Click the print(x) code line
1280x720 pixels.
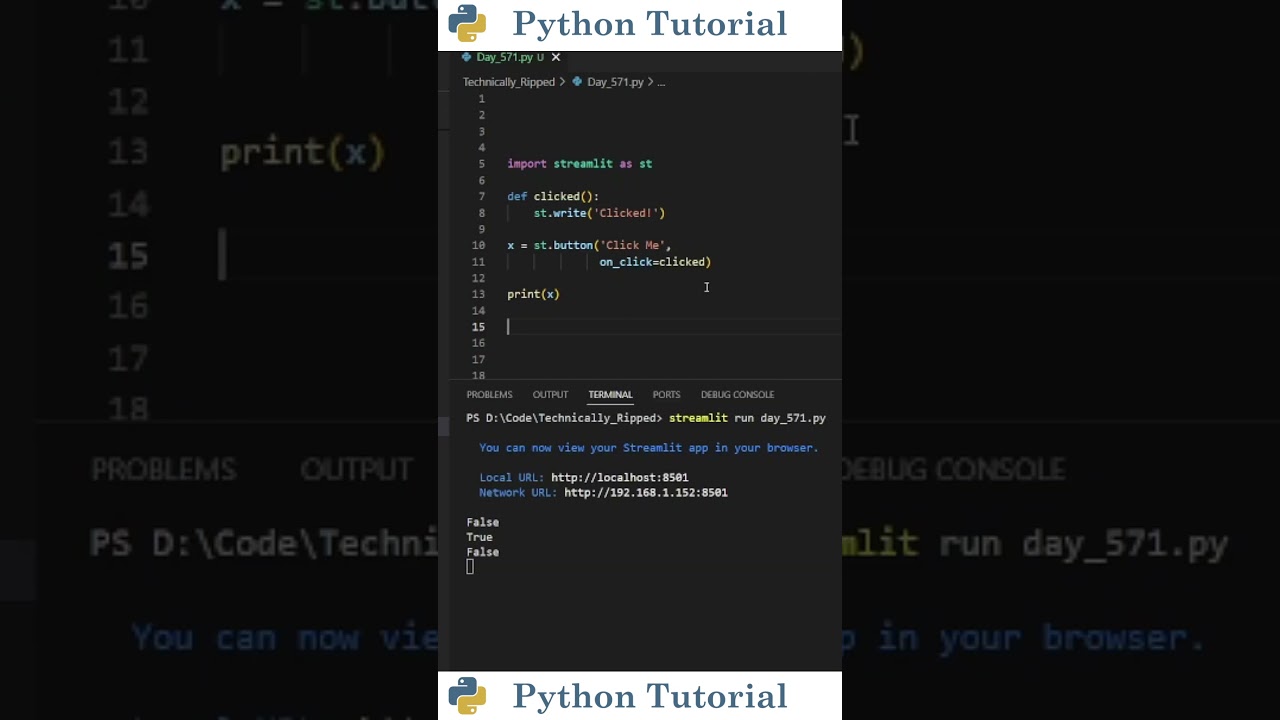pos(533,294)
